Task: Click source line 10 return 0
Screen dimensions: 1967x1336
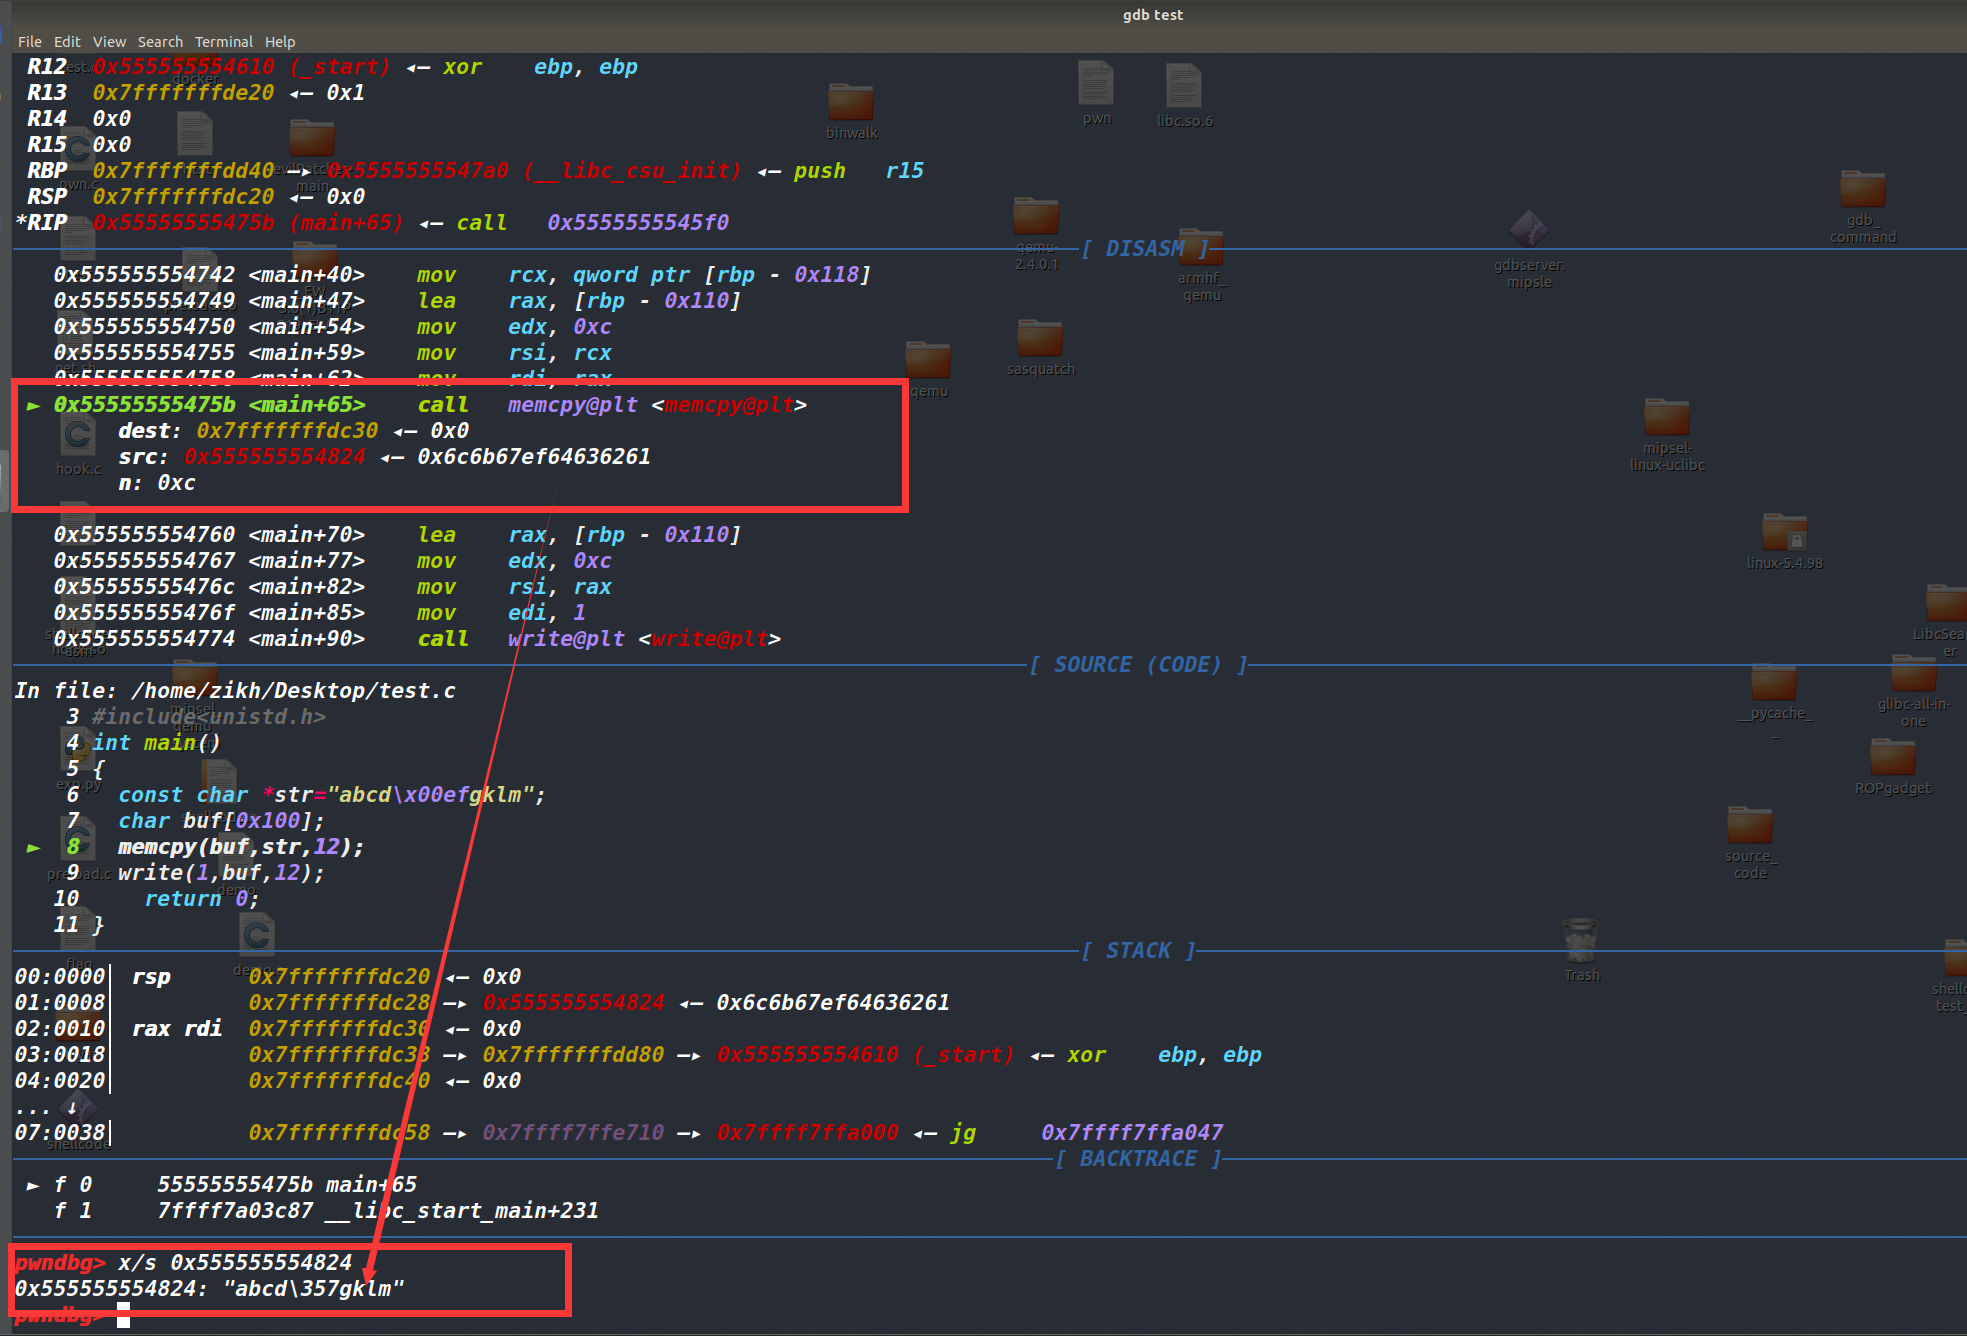Action: tap(156, 898)
